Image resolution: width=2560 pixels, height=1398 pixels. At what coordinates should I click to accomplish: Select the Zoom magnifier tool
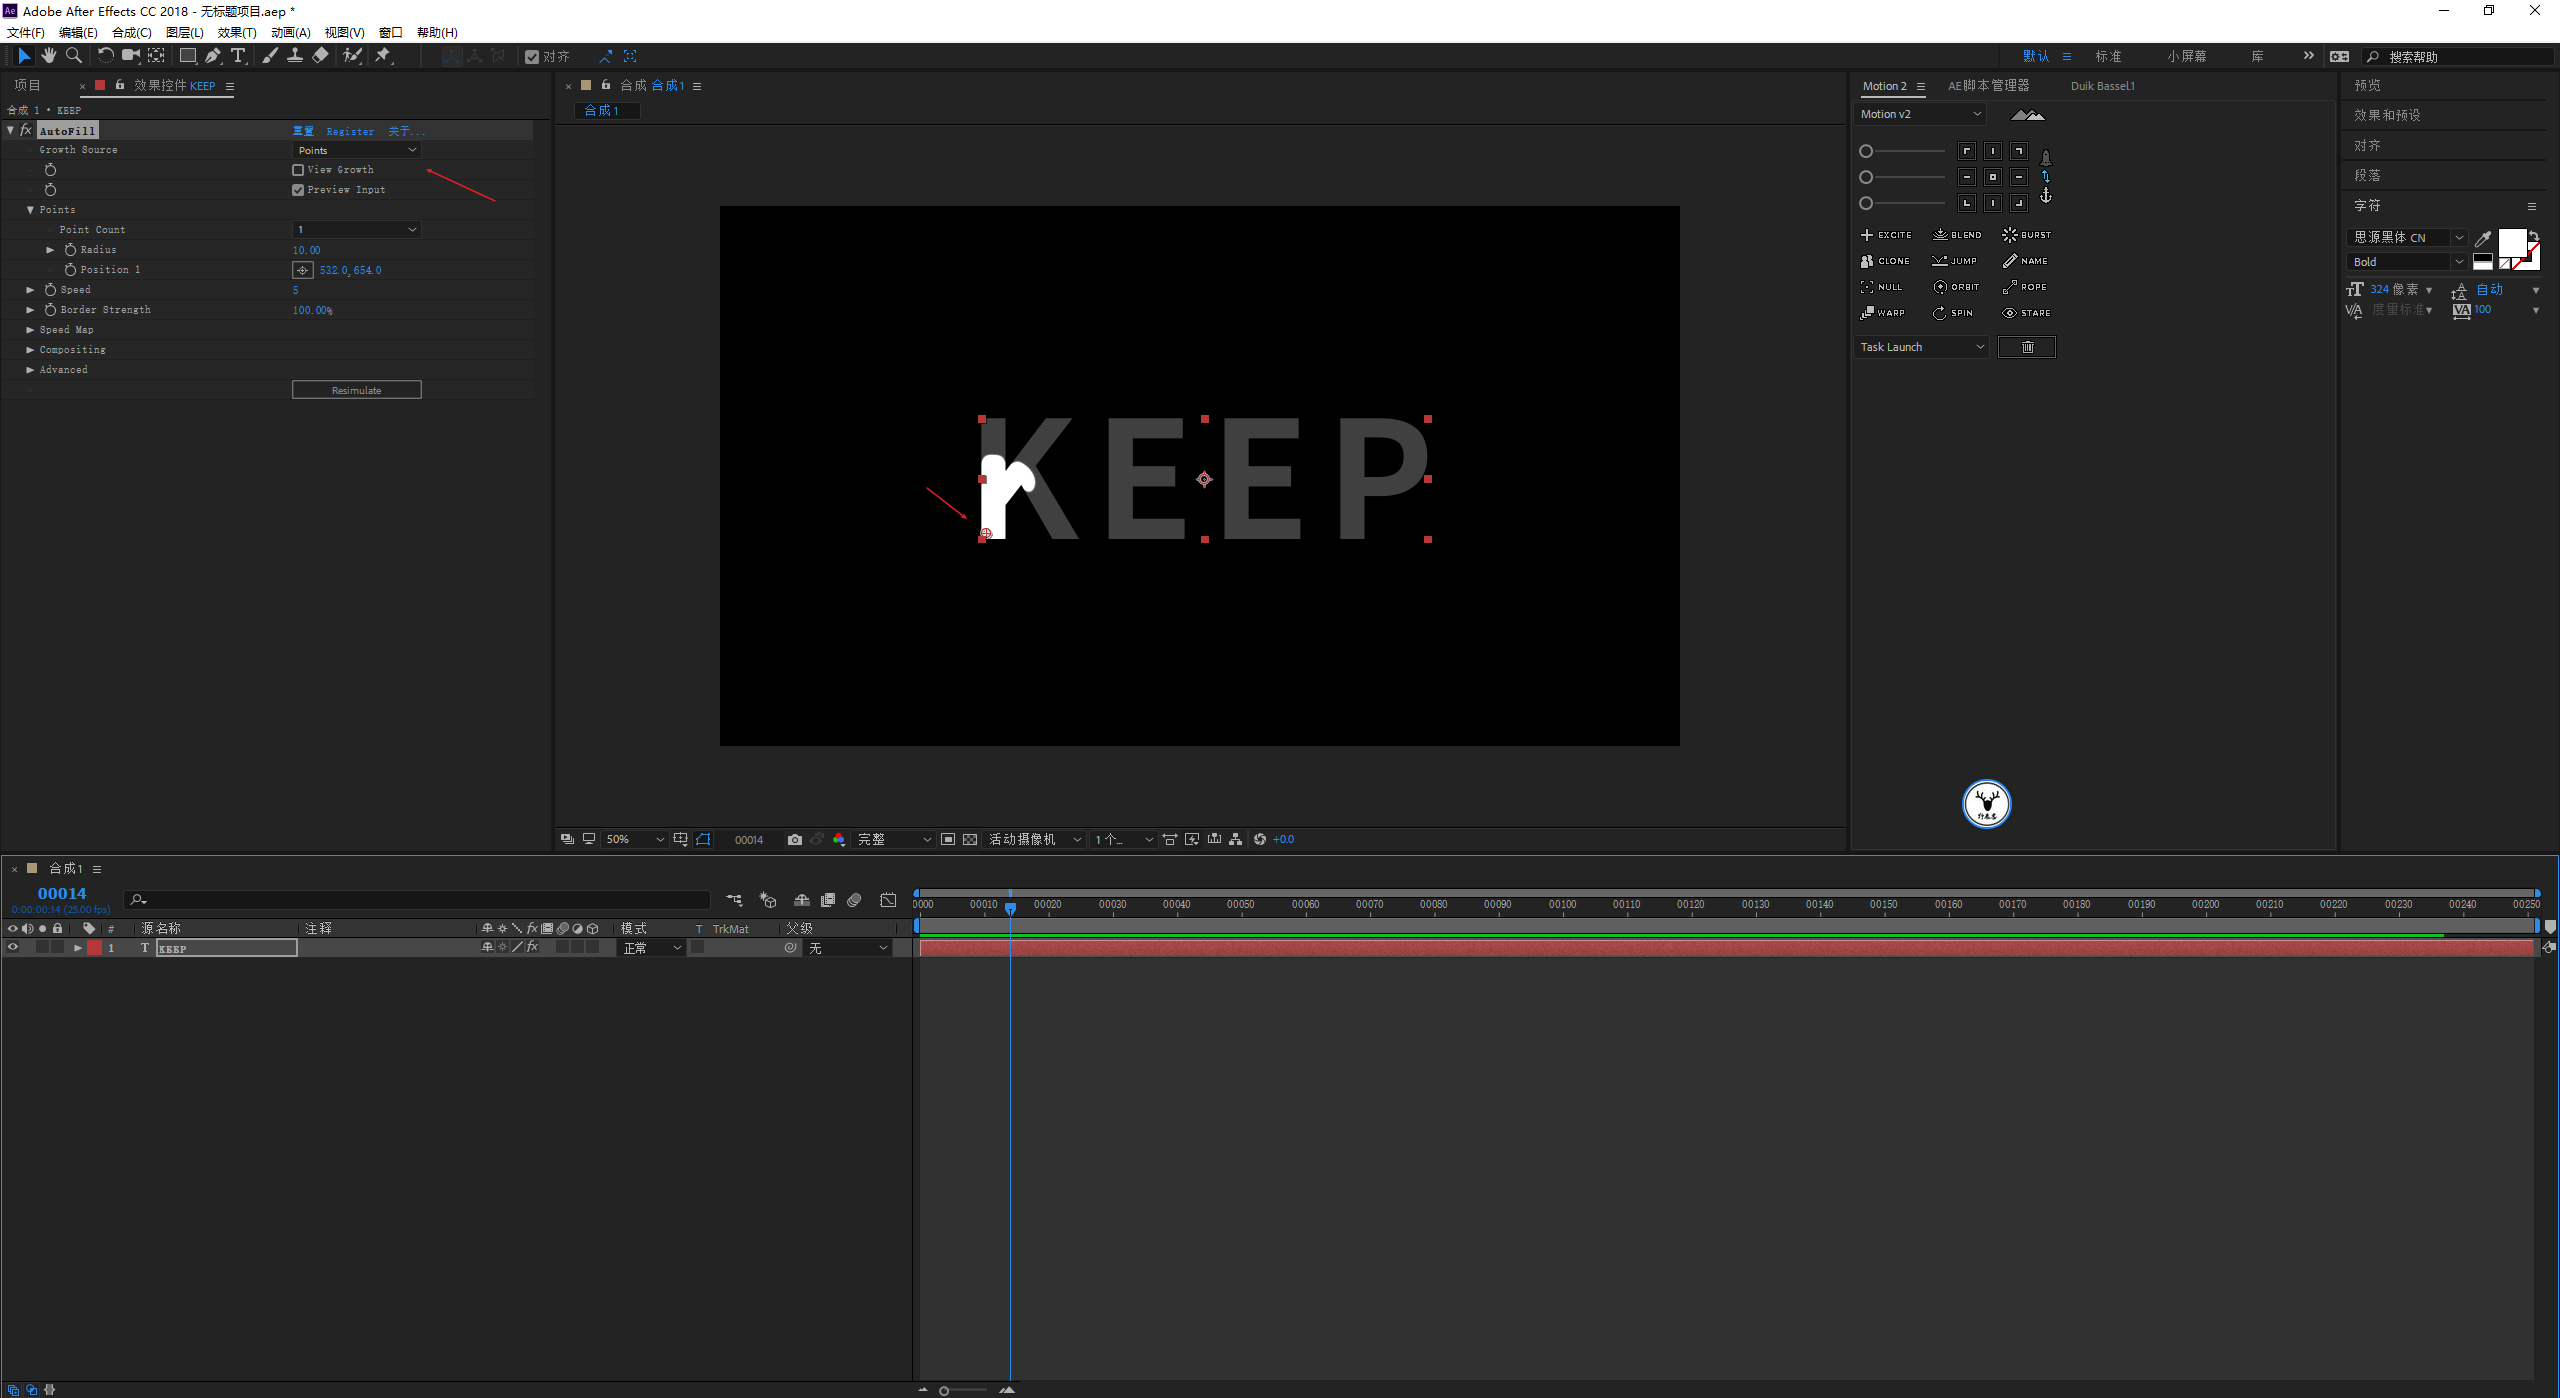pyautogui.click(x=73, y=56)
